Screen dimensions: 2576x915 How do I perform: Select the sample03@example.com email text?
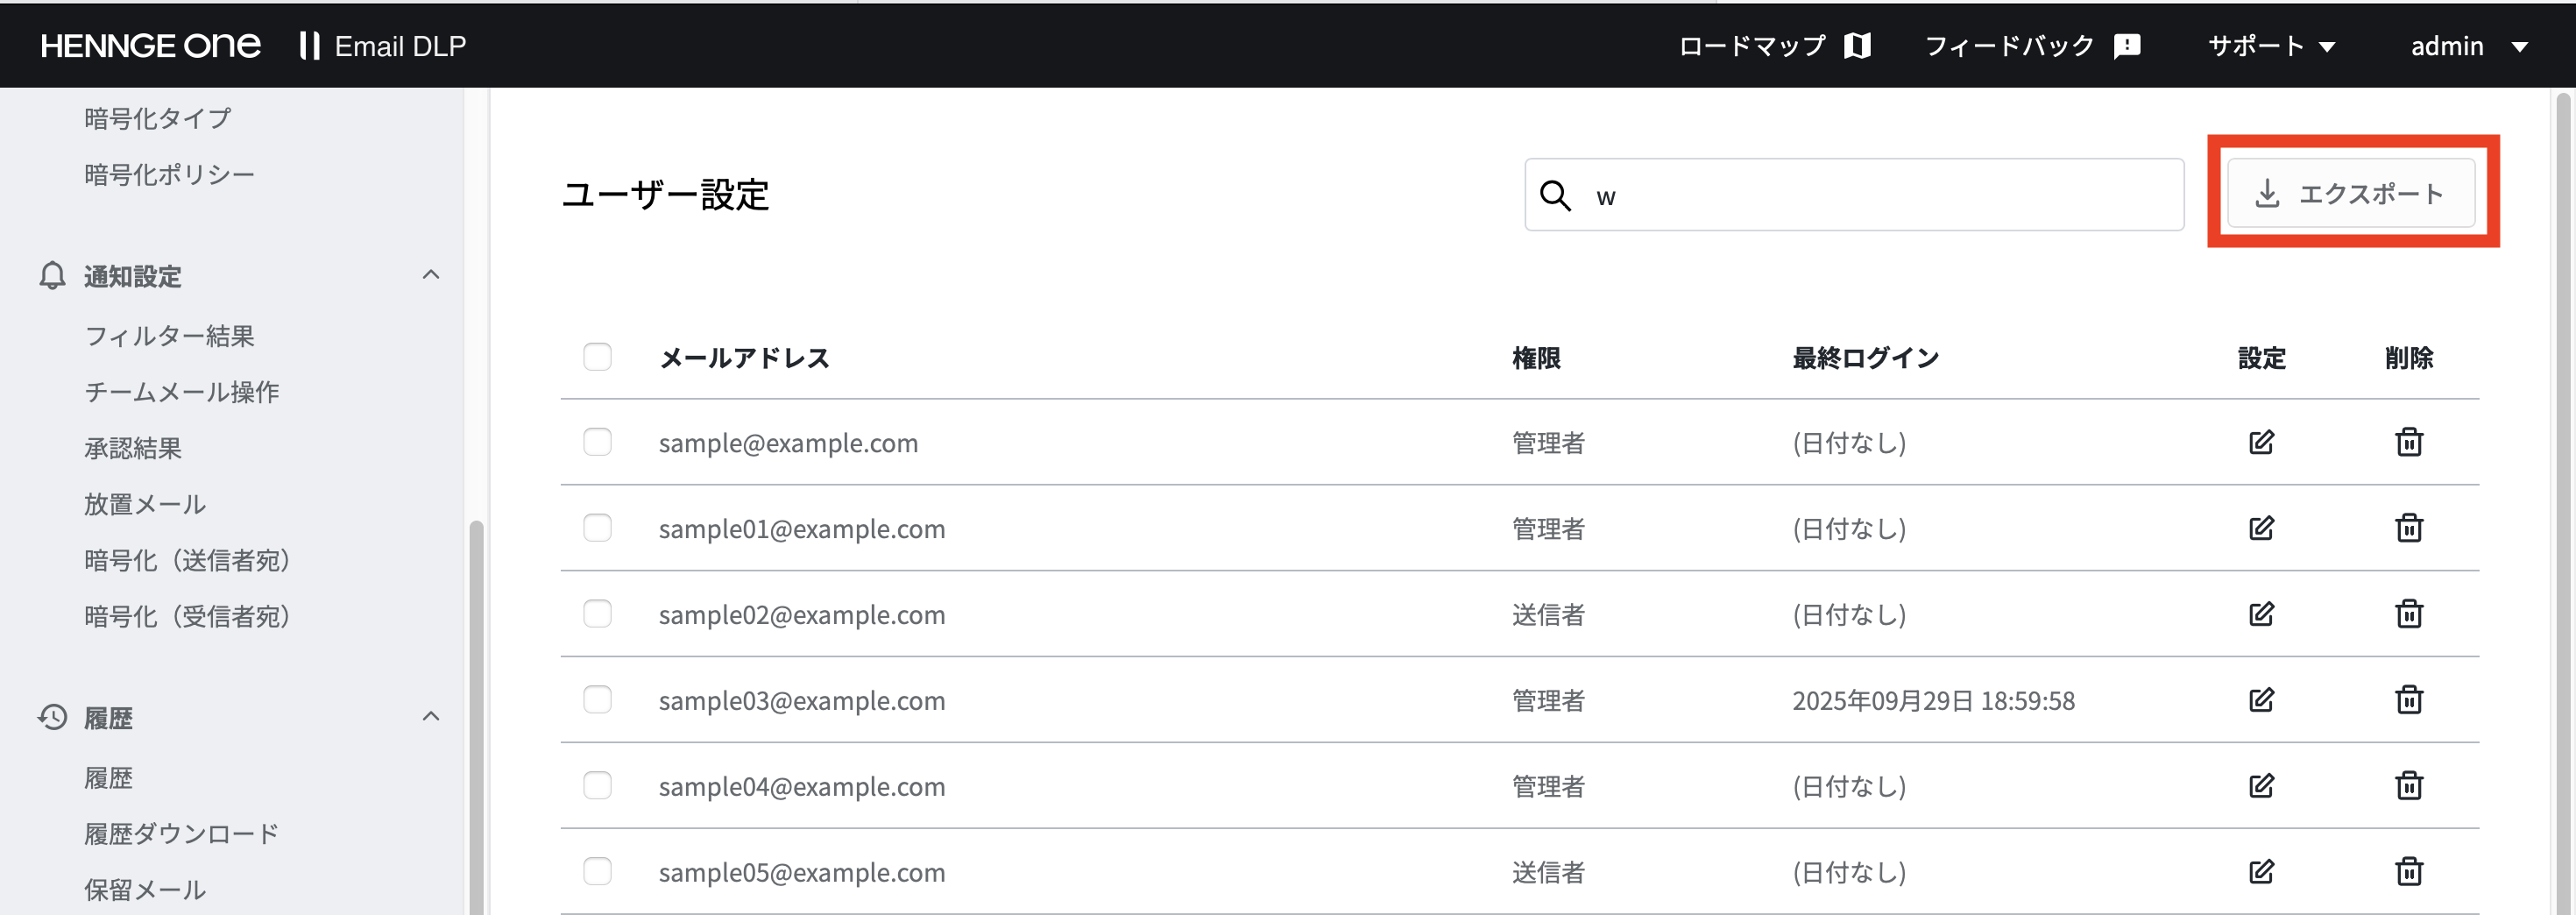(x=801, y=701)
